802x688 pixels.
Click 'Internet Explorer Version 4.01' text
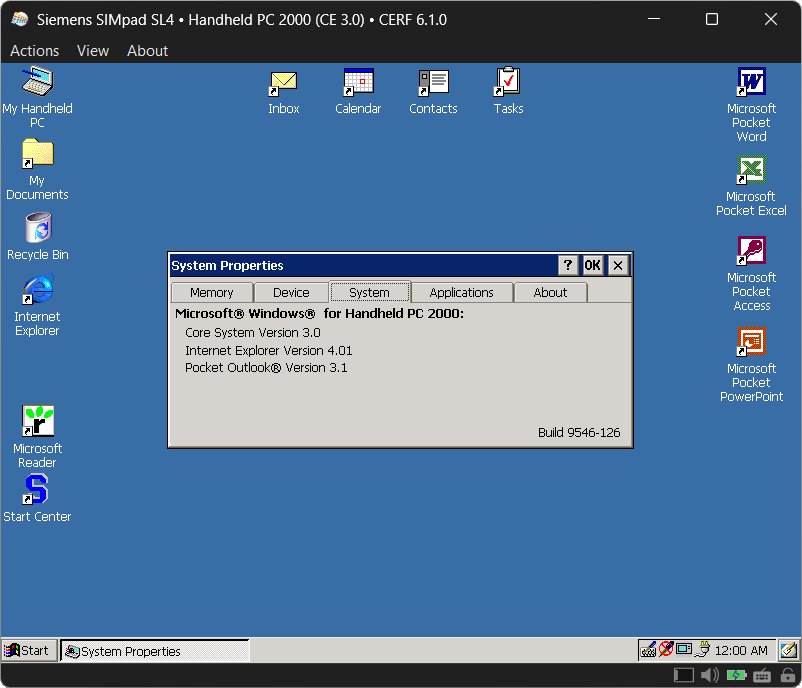[x=269, y=350]
